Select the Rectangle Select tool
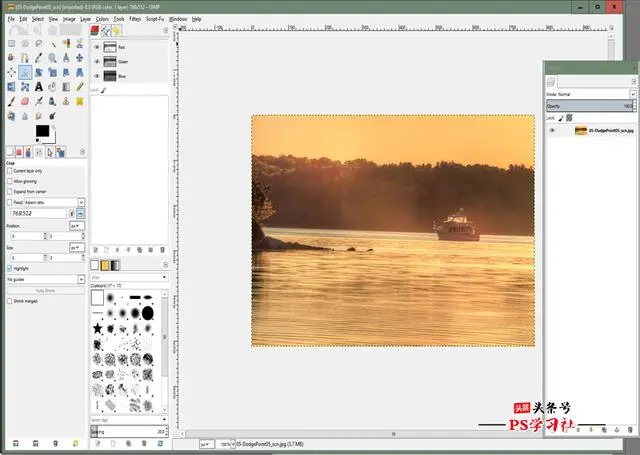640x455 pixels. click(11, 43)
